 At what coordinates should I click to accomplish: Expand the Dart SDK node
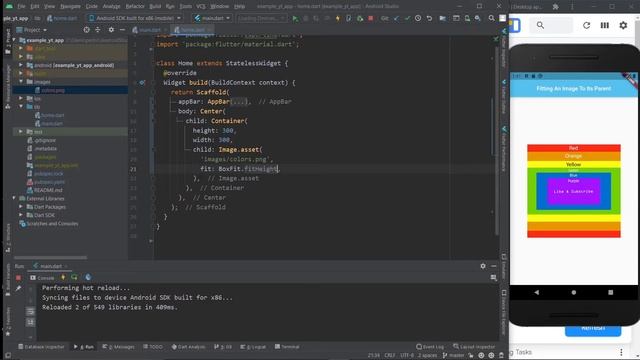point(21,215)
